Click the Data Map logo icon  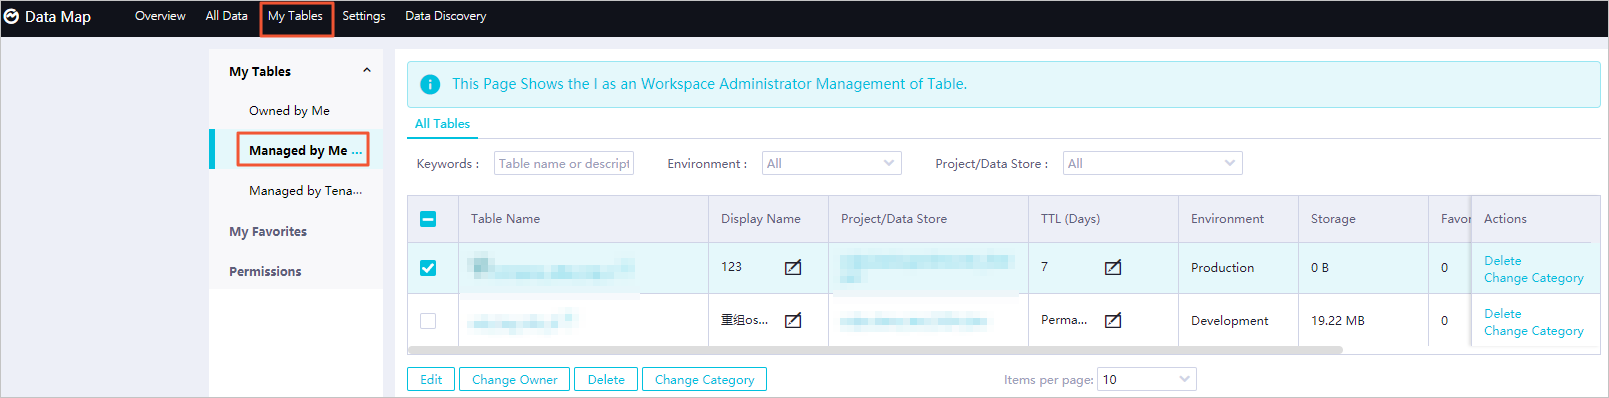click(12, 17)
